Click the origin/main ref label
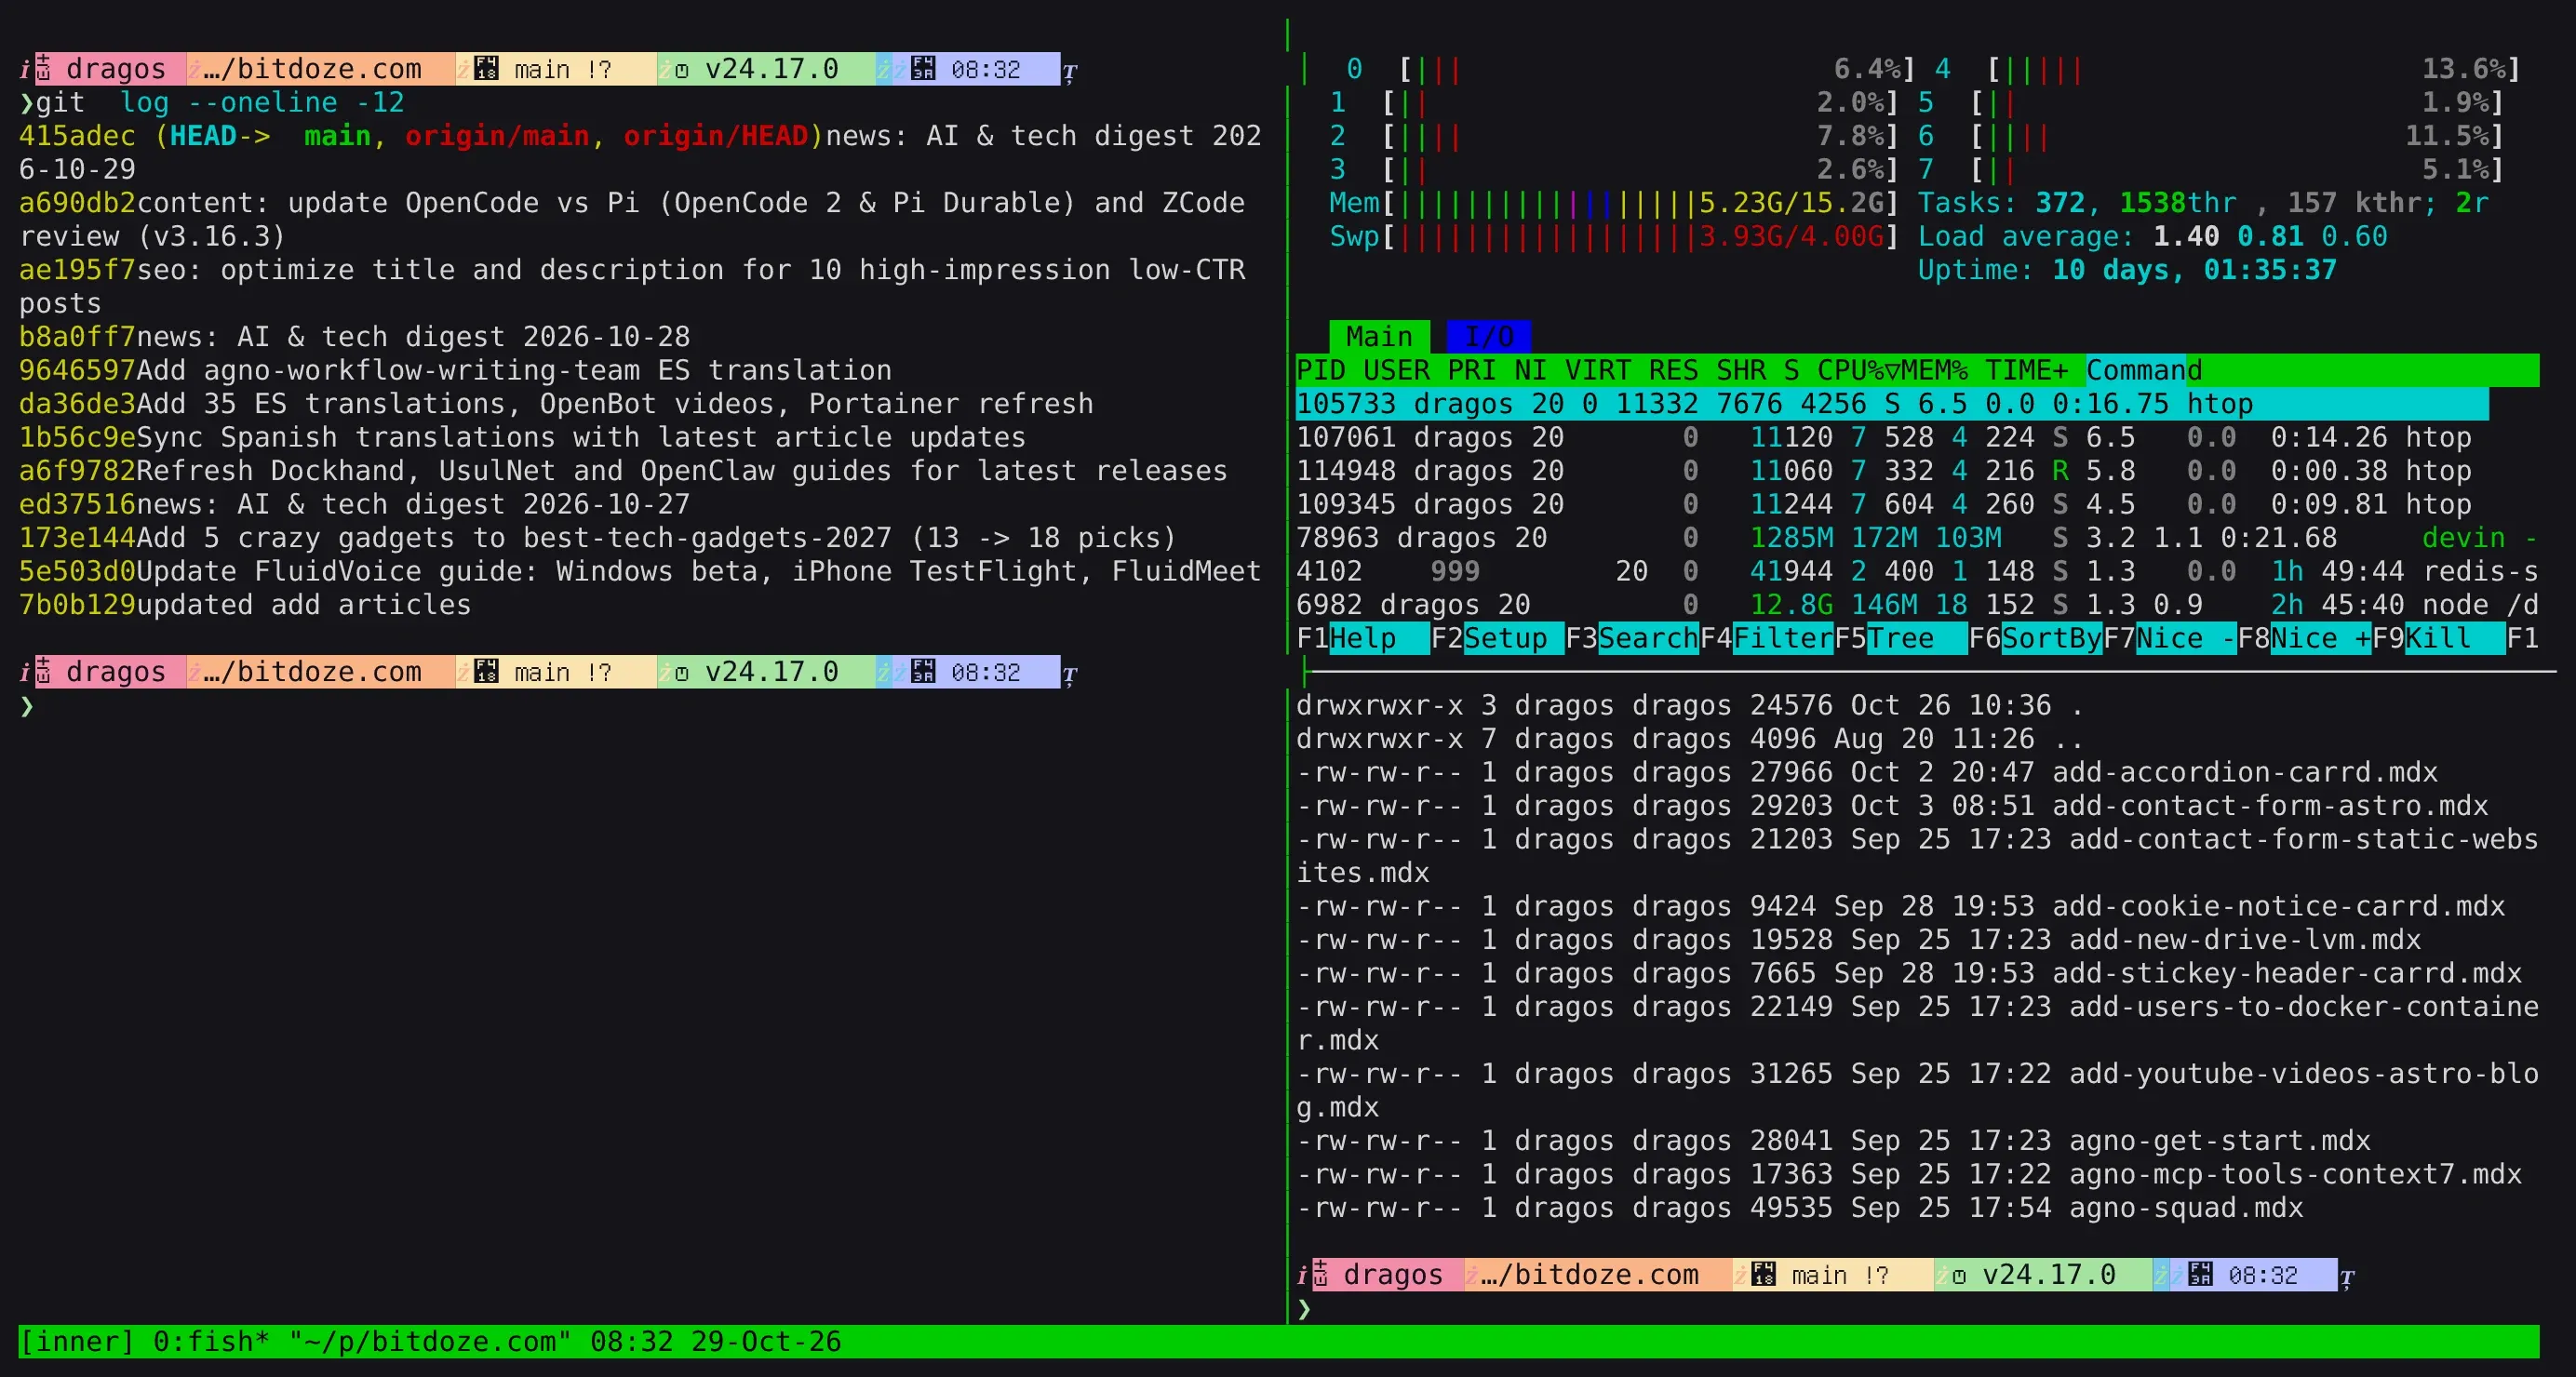 point(497,136)
